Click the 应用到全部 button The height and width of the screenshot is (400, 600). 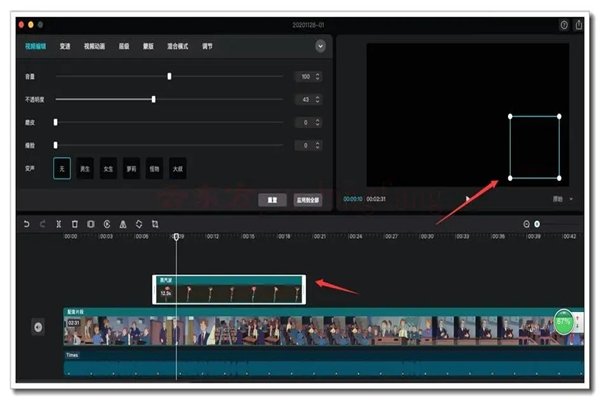click(308, 199)
